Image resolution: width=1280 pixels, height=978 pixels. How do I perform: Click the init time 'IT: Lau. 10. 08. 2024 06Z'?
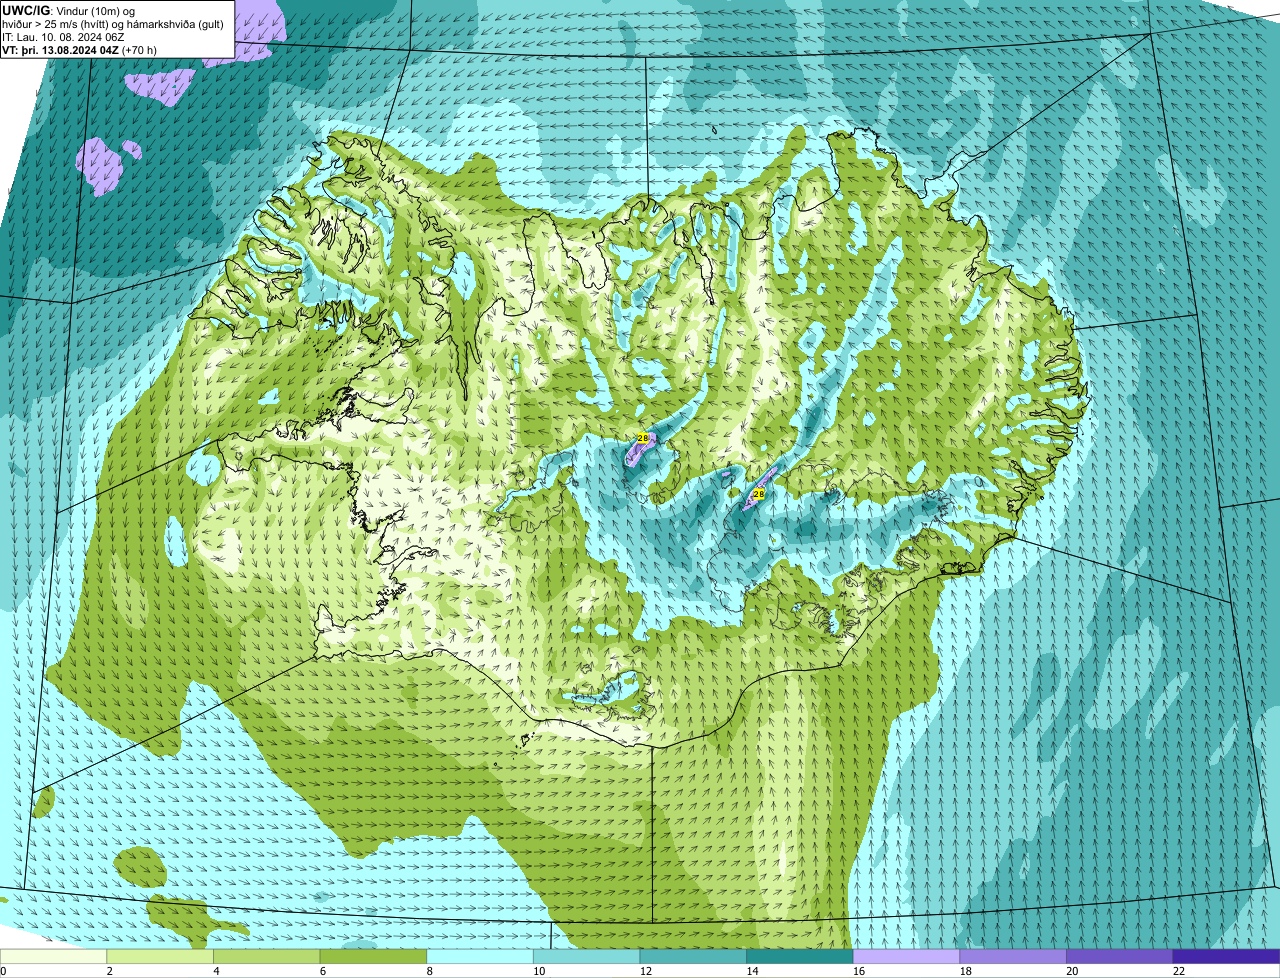click(x=63, y=36)
